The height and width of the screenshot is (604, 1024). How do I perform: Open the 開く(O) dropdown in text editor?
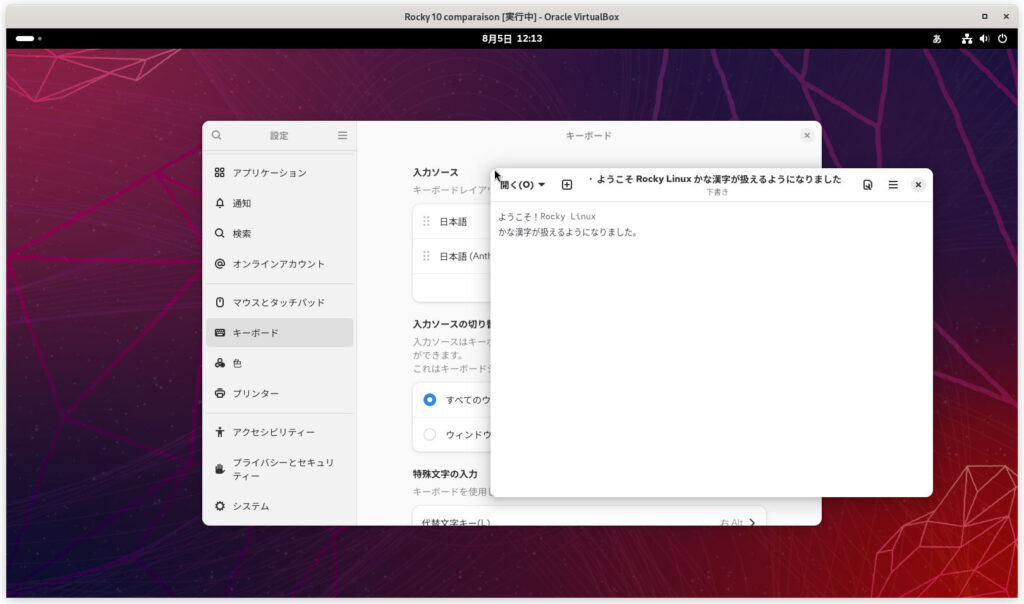pos(522,185)
